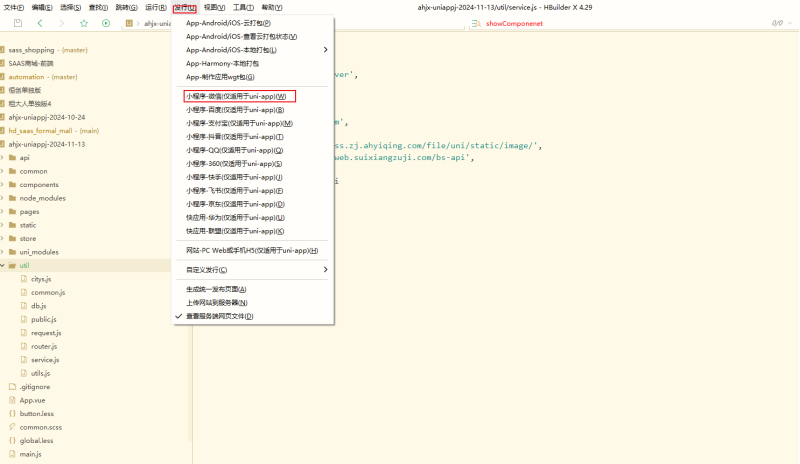Screen dimensions: 800x464
Task: Open the 工具(T) menu
Action: [243, 7]
